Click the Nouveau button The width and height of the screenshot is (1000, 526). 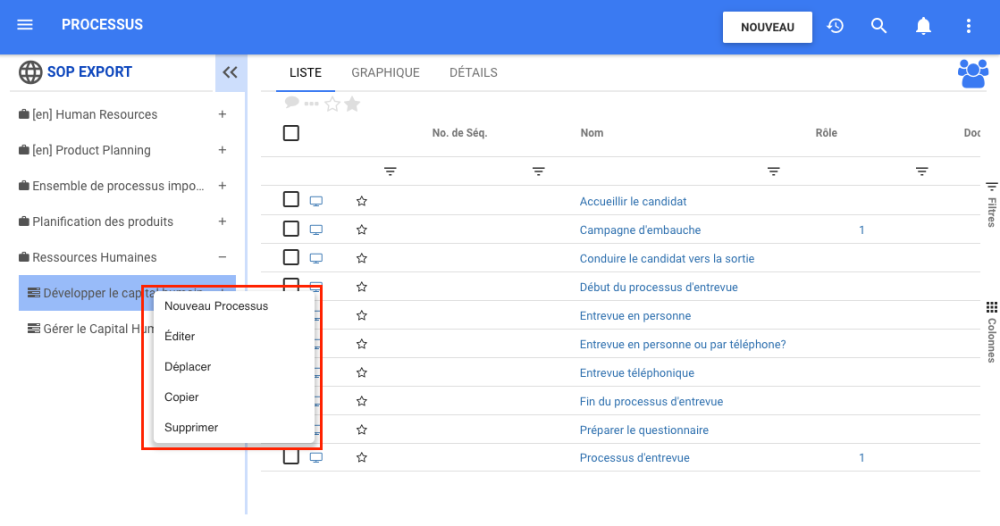767,27
